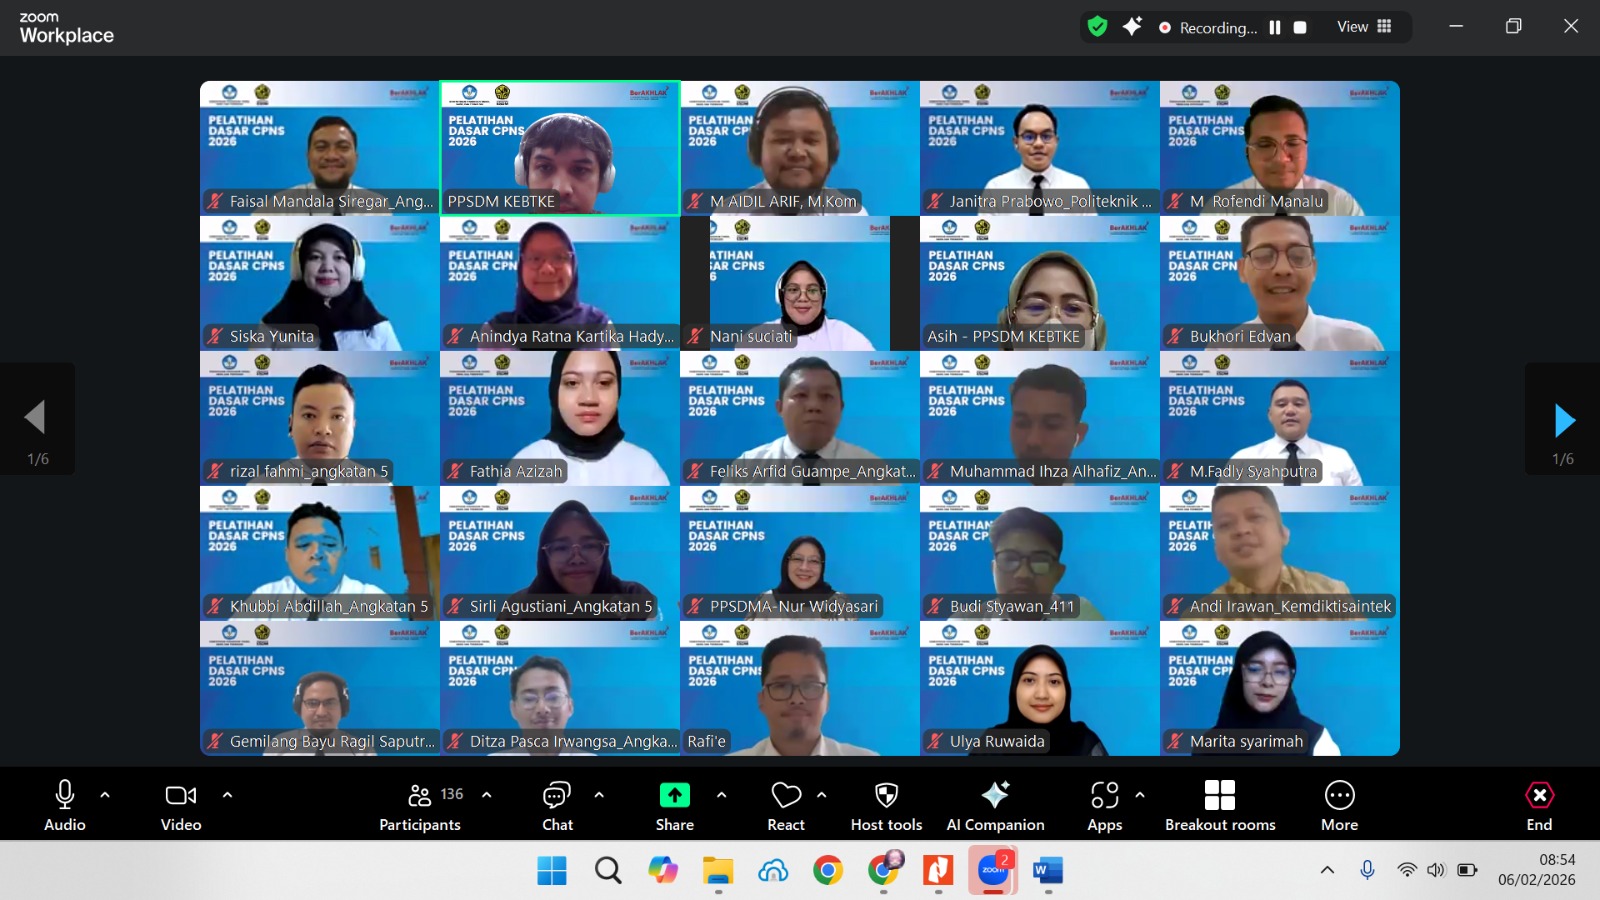
Task: Expand Audio options with the chevron
Action: 105,794
